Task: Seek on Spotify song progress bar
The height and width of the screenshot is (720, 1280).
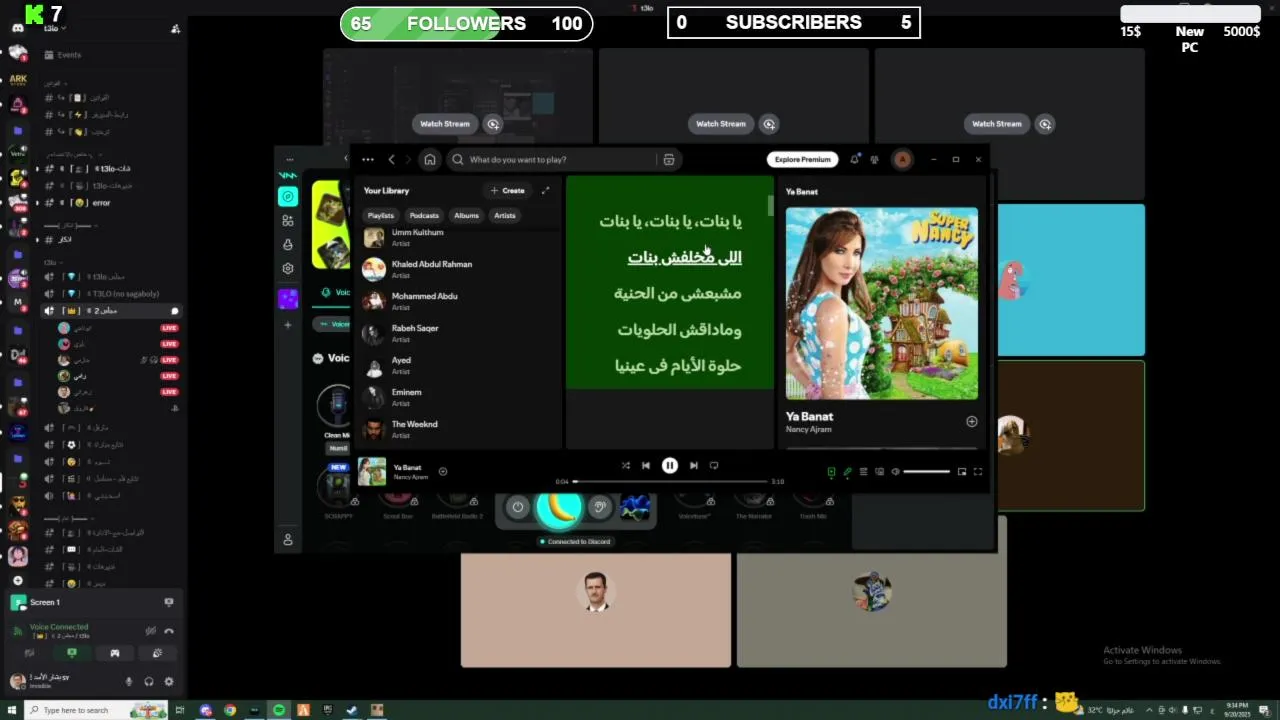Action: [670, 481]
